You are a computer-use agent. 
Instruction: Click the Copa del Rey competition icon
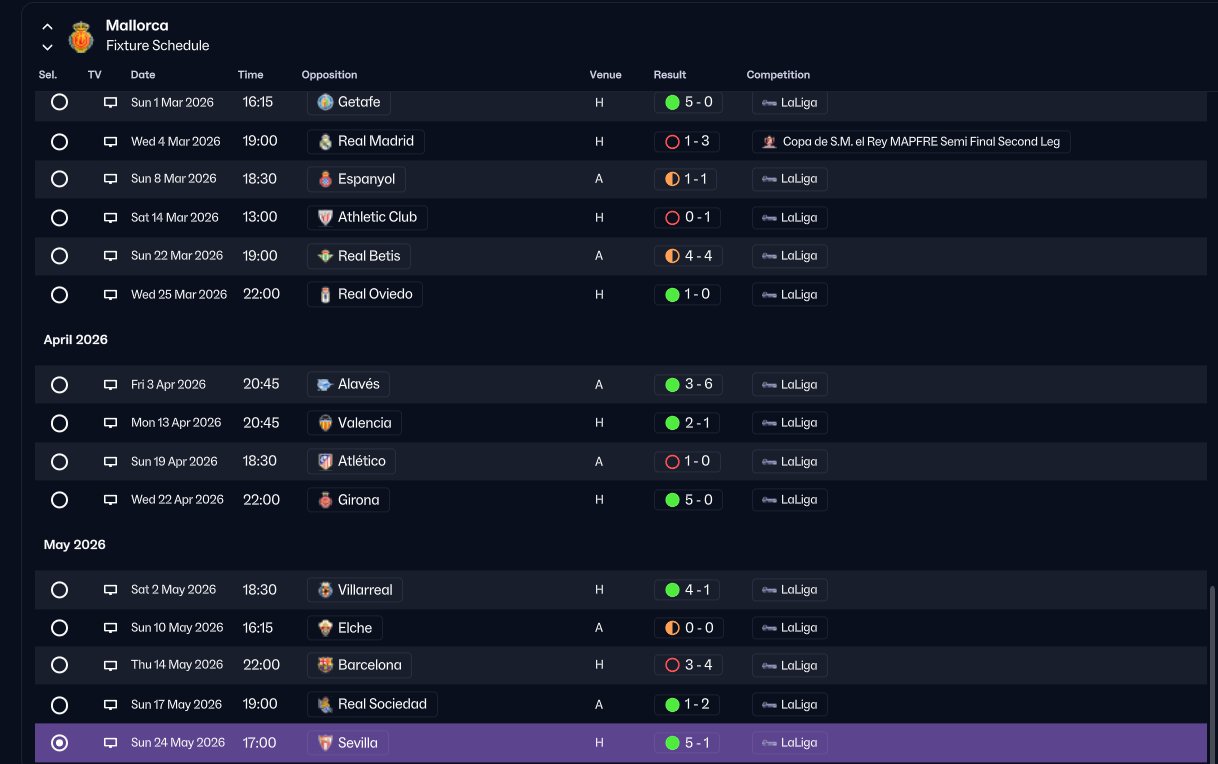click(x=769, y=142)
